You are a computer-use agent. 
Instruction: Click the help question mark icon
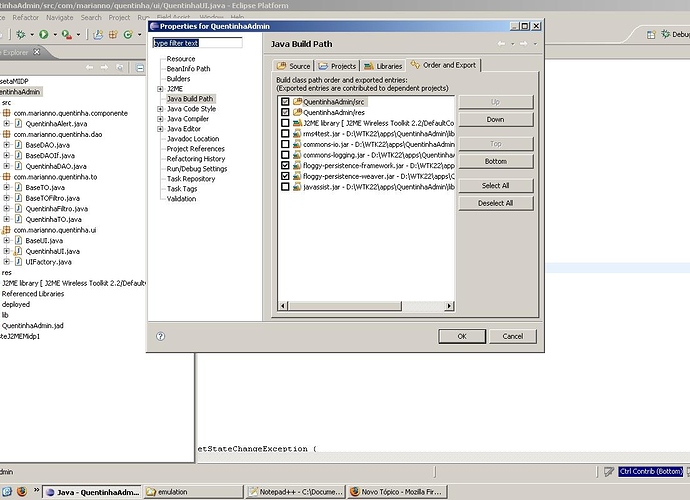161,336
